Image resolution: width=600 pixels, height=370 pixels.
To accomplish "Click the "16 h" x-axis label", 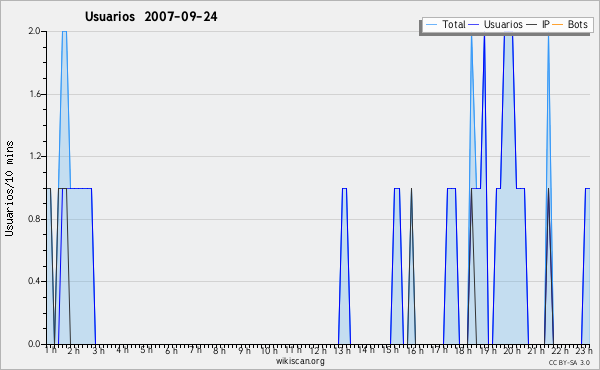I will pos(415,350).
